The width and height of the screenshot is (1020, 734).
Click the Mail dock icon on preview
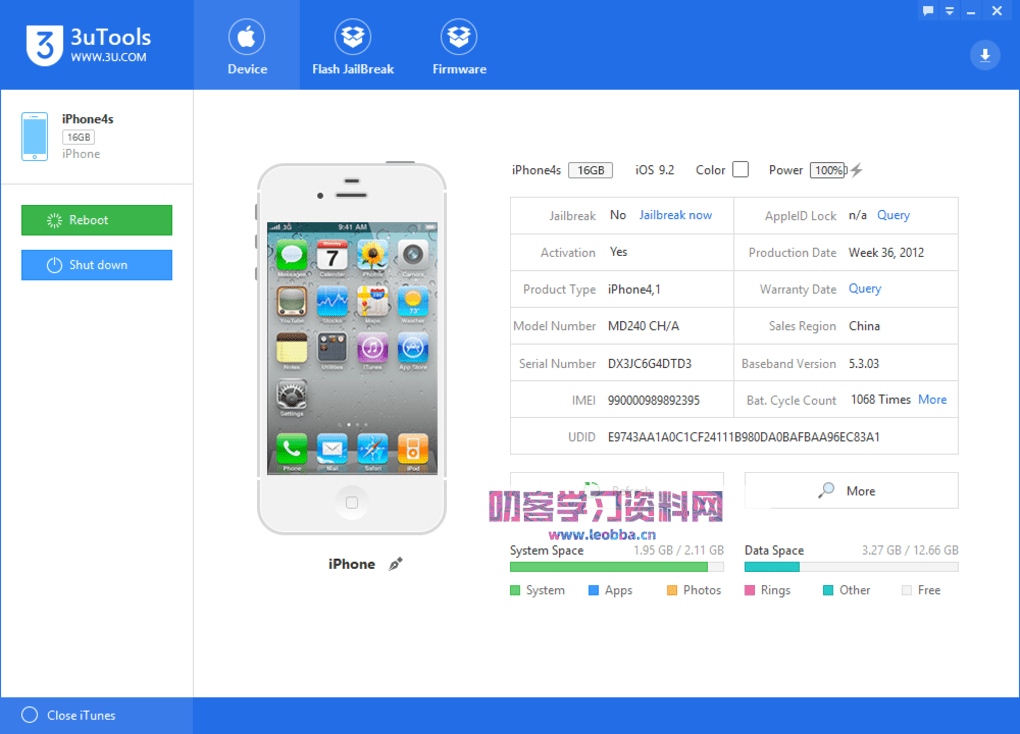[332, 449]
